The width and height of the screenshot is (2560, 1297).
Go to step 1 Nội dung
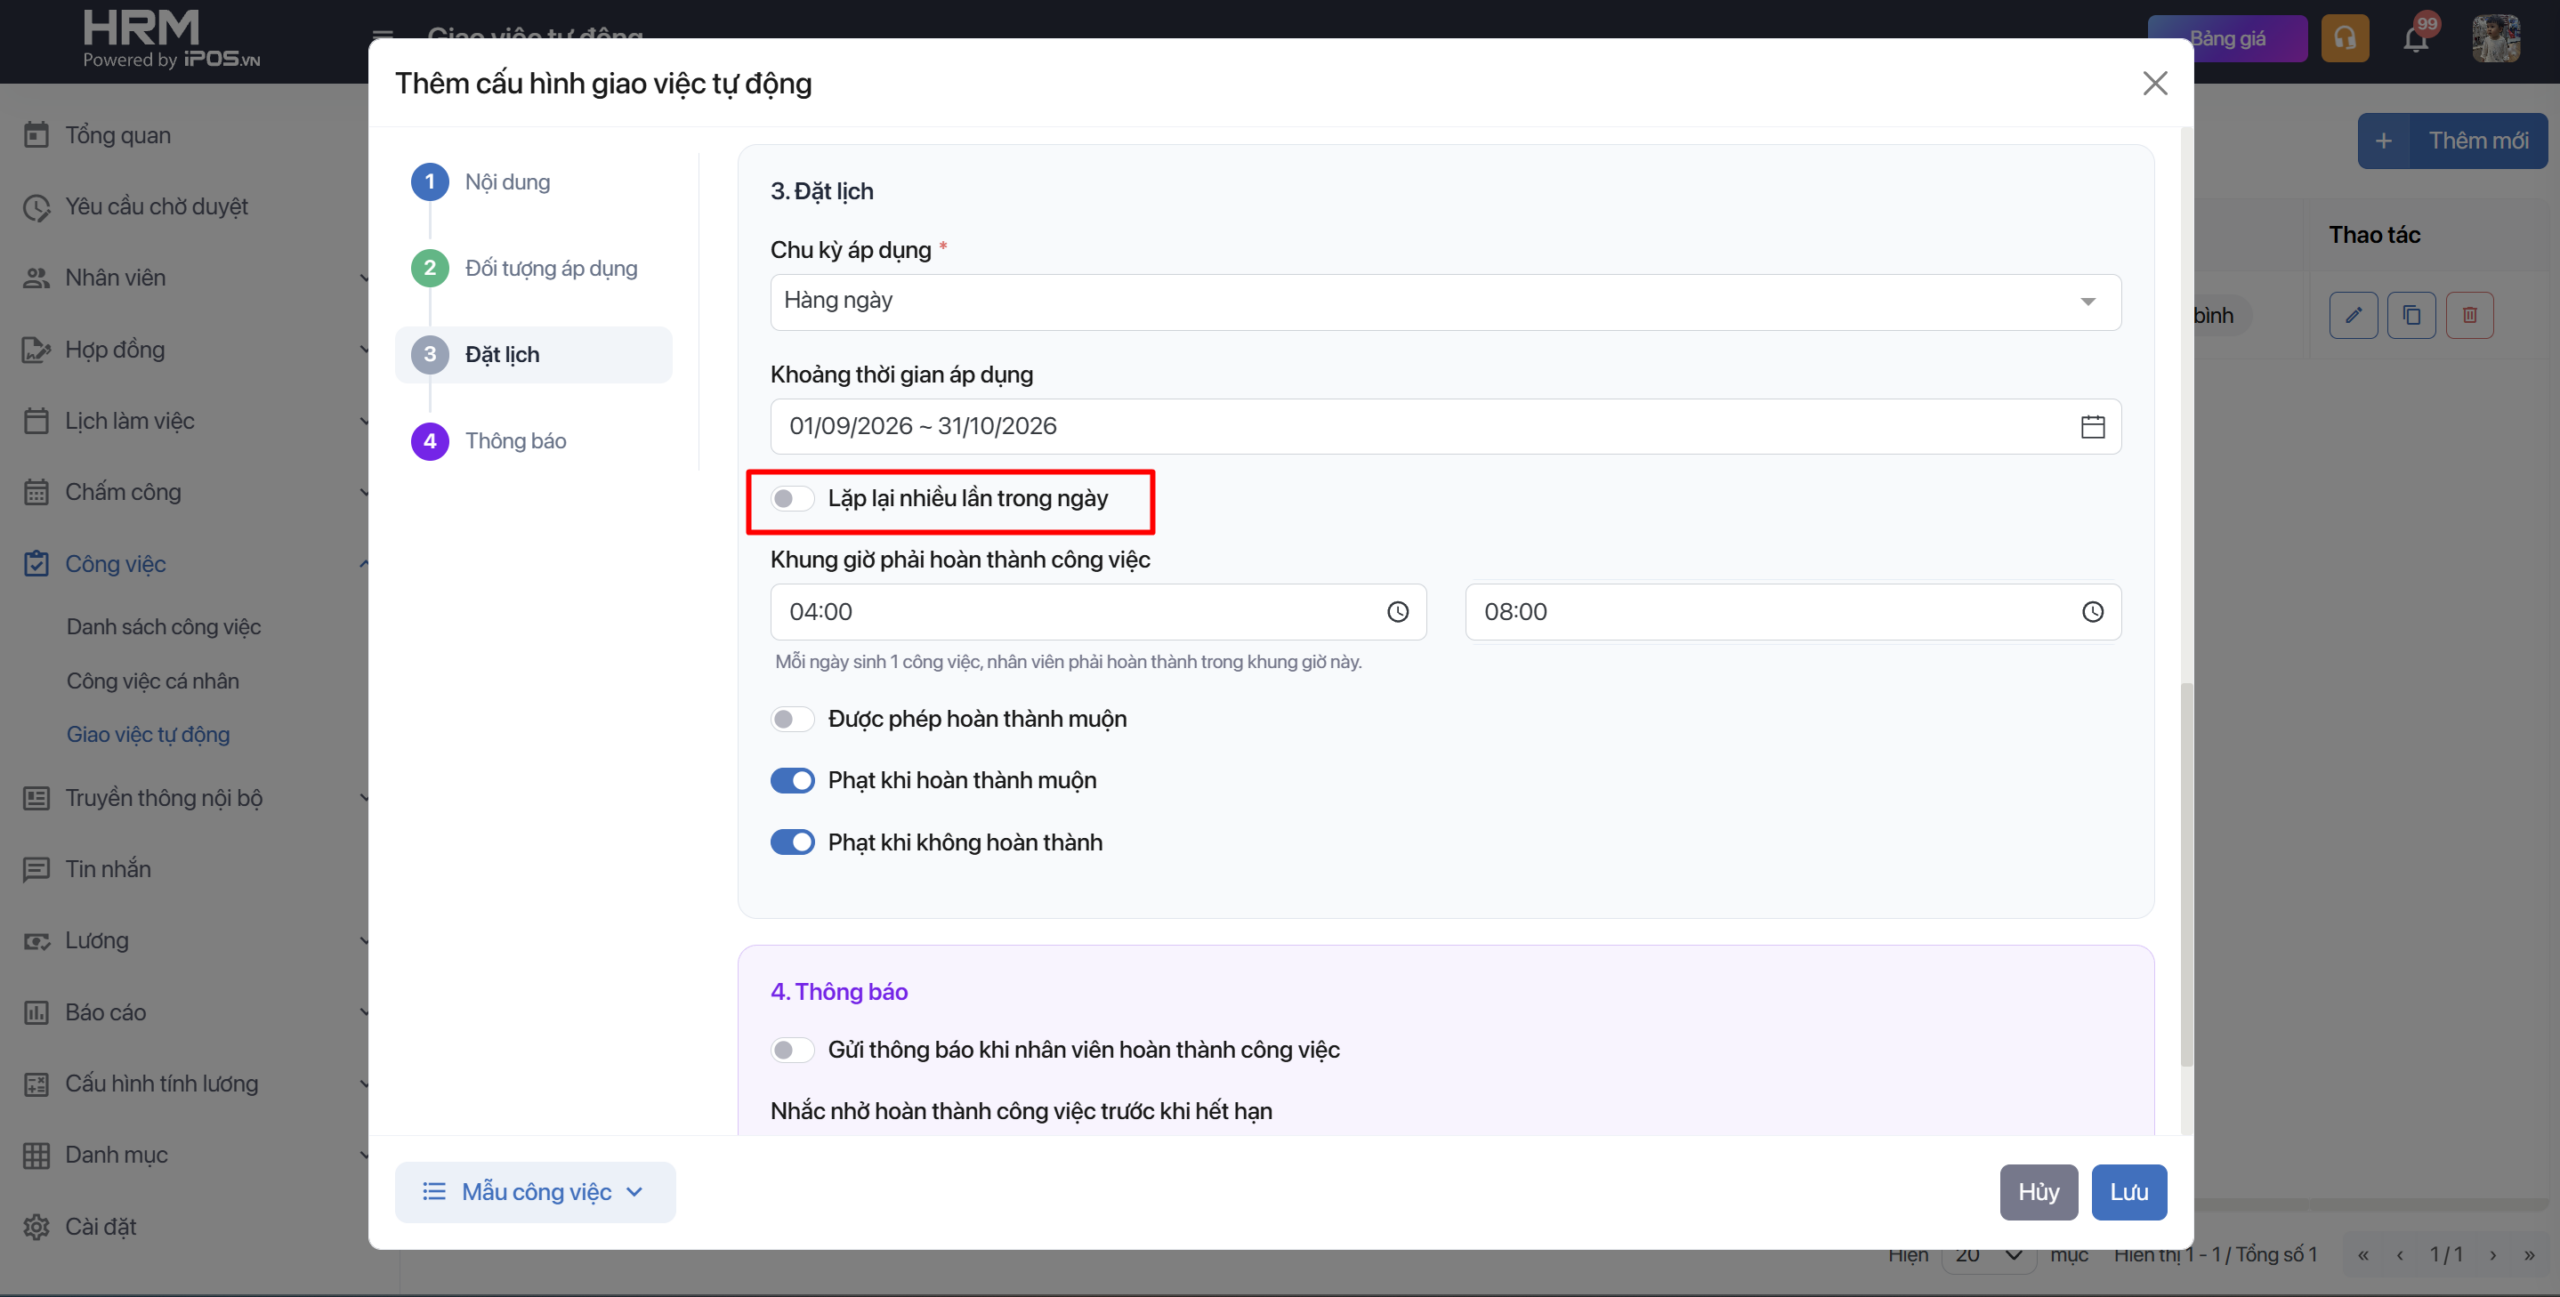[x=481, y=182]
